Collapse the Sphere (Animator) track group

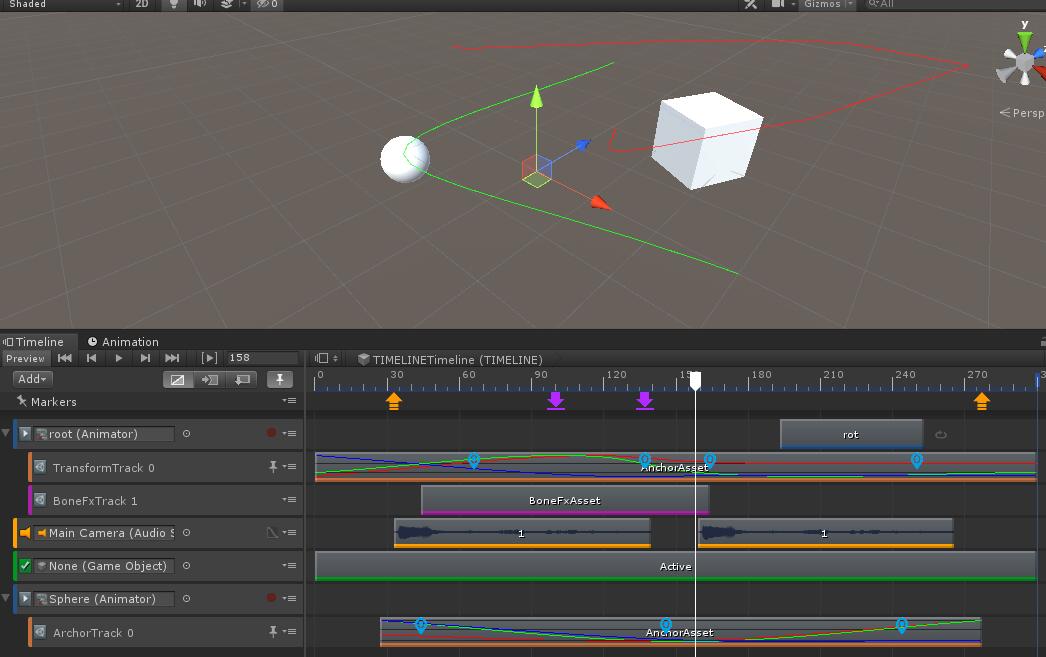coord(6,598)
